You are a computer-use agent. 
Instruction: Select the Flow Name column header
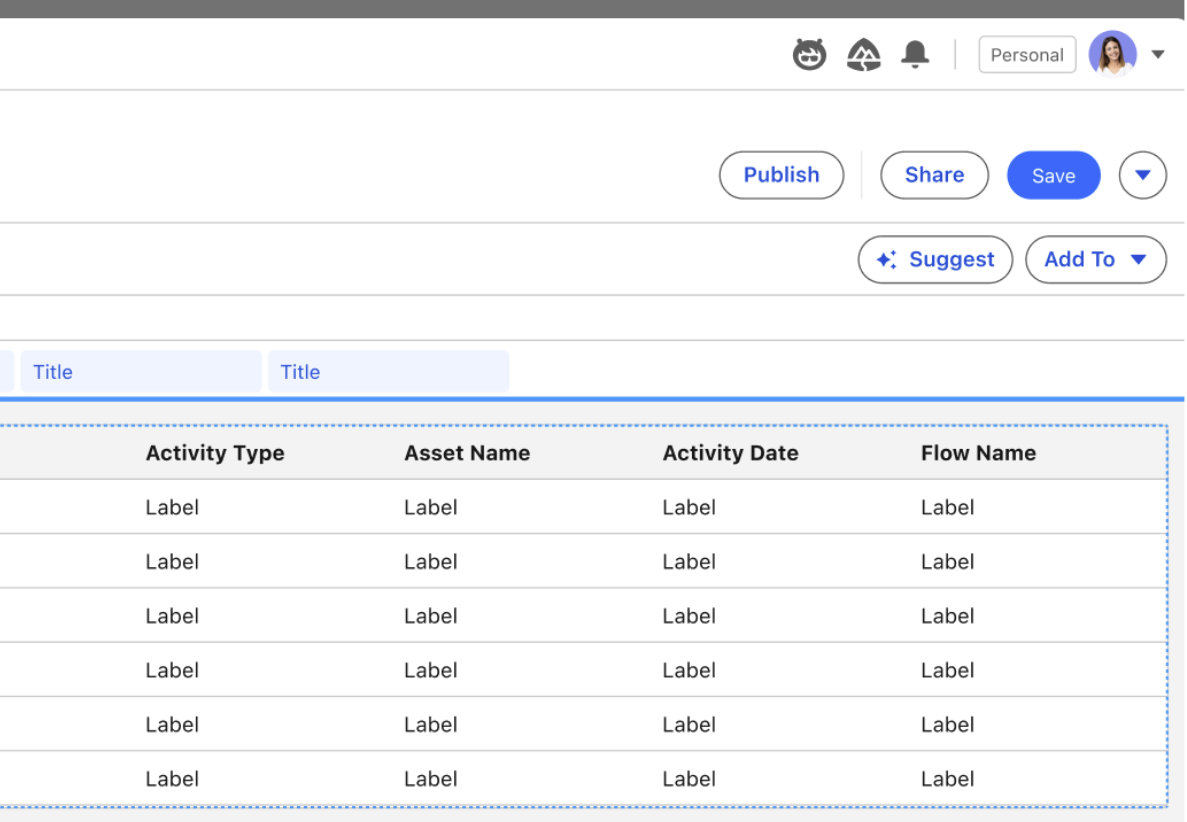978,453
